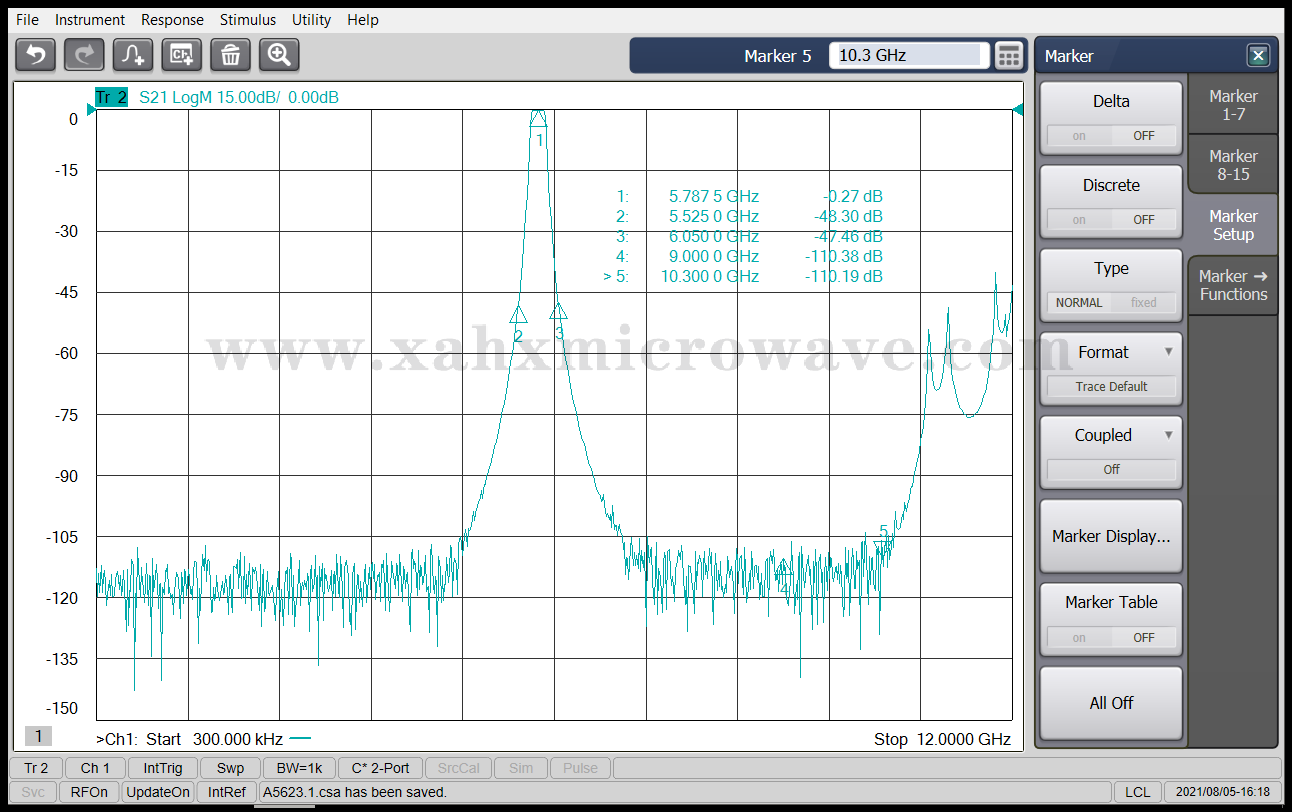Click marker 2 readout 5.525 0 GHz

tap(714, 216)
